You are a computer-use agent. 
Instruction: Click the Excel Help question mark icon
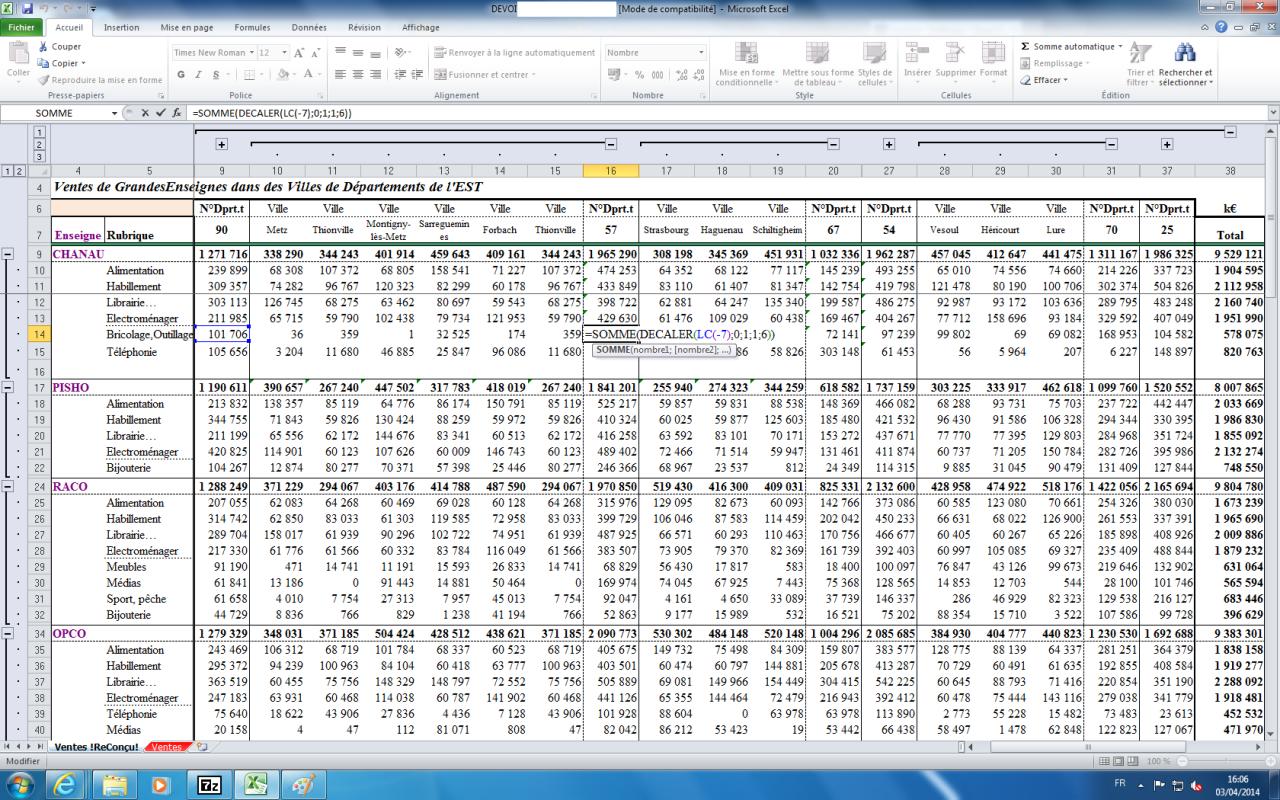click(x=1223, y=27)
